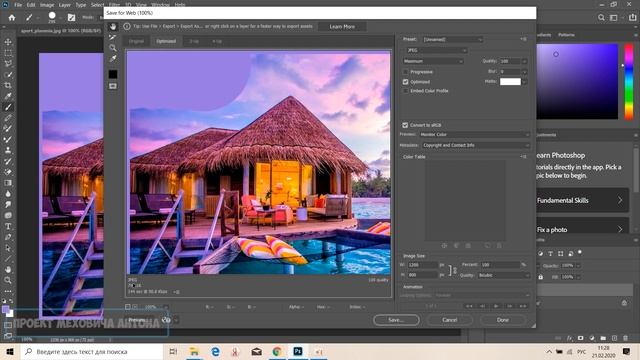Viewport: 640px width, 360px height.
Task: Select the Lasso tool in Photoshop toolbar
Action: coord(8,64)
